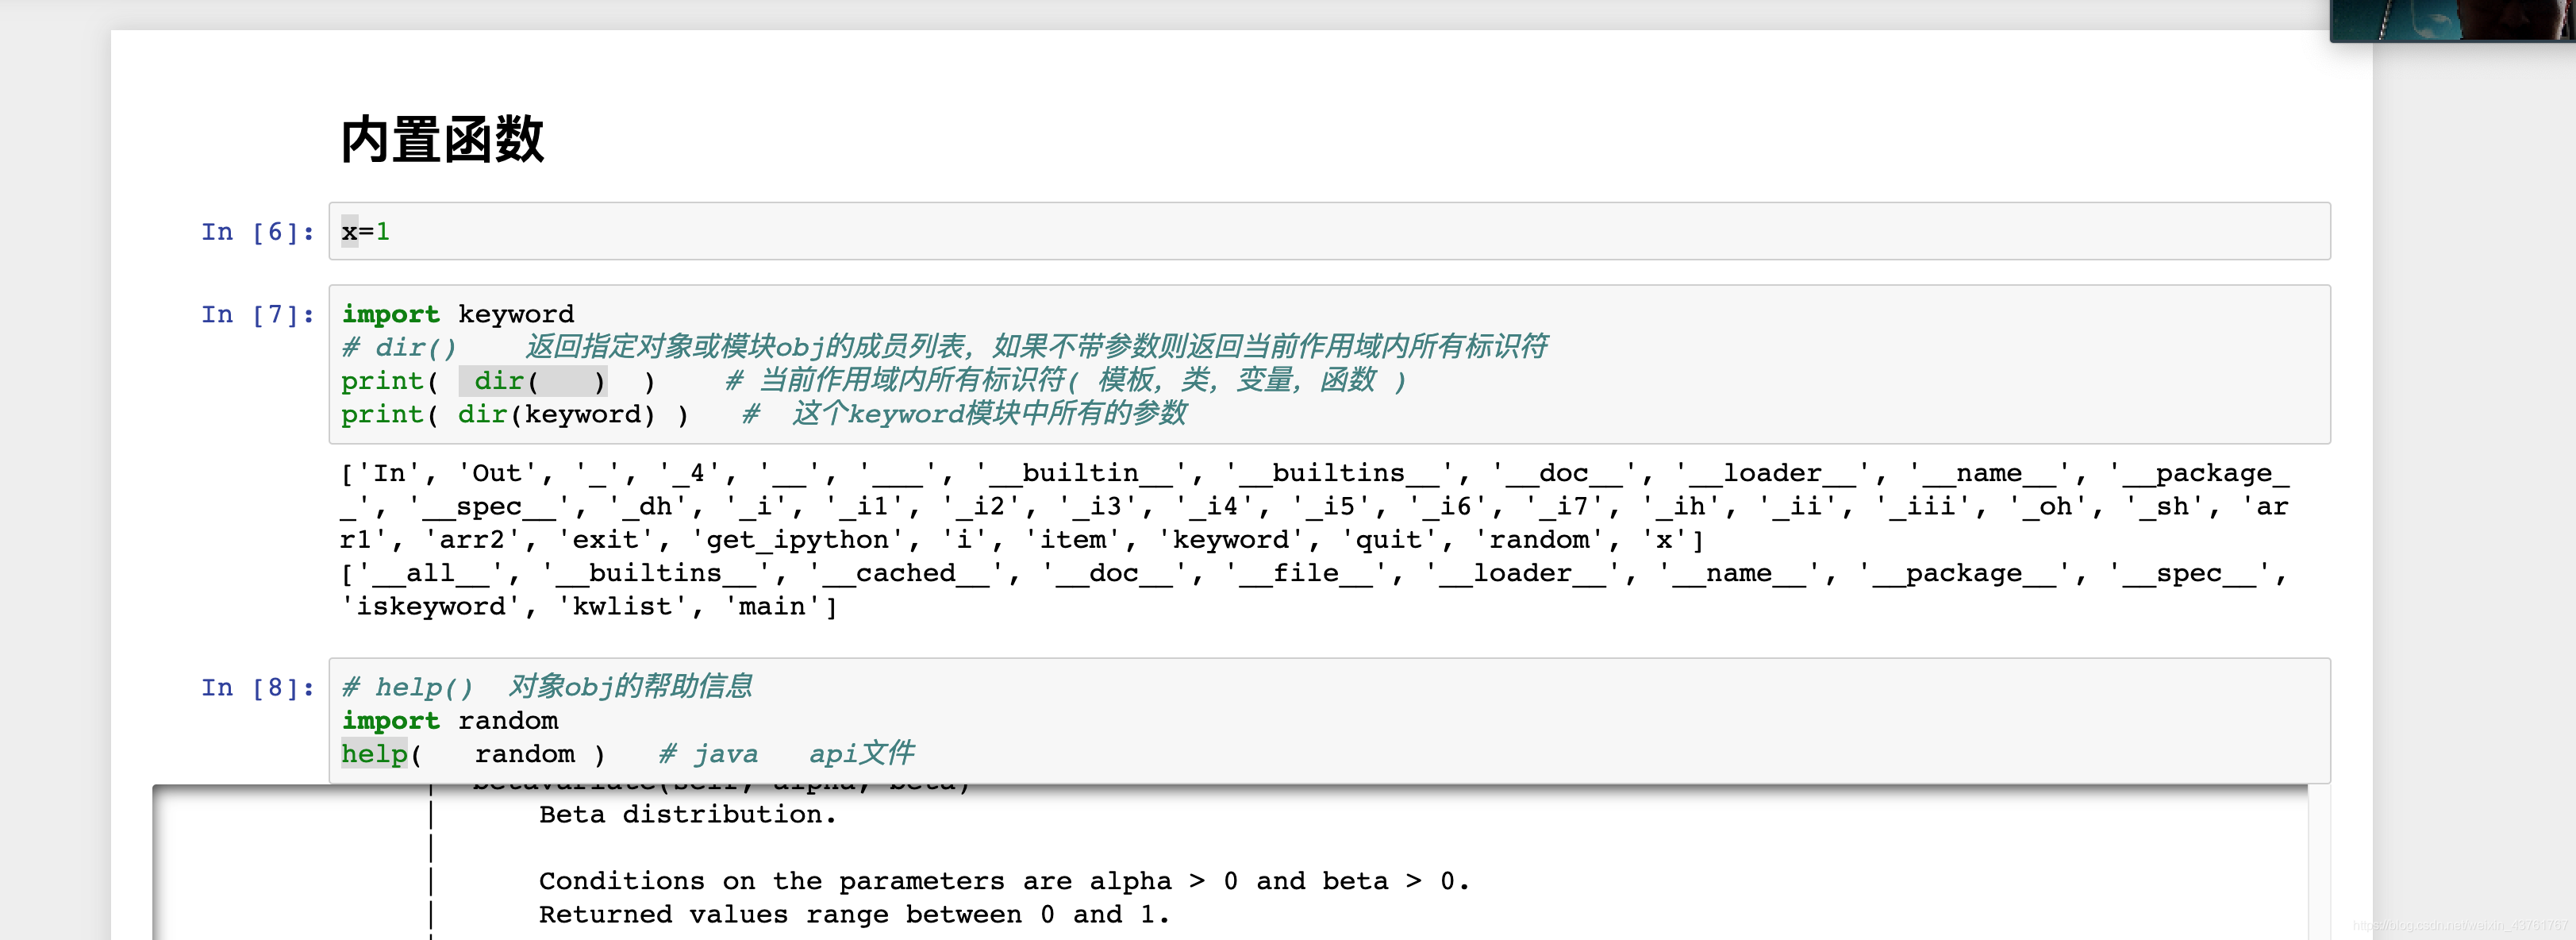
Task: Click the output line starting with ['__all__'
Action: tap(1314, 573)
